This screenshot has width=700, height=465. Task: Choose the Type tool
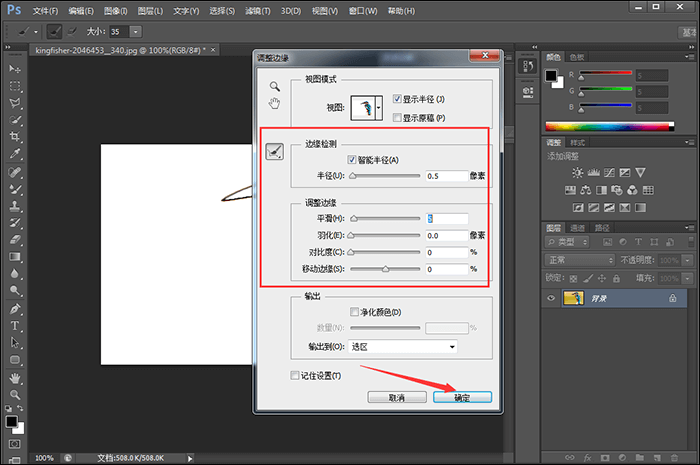(x=15, y=326)
